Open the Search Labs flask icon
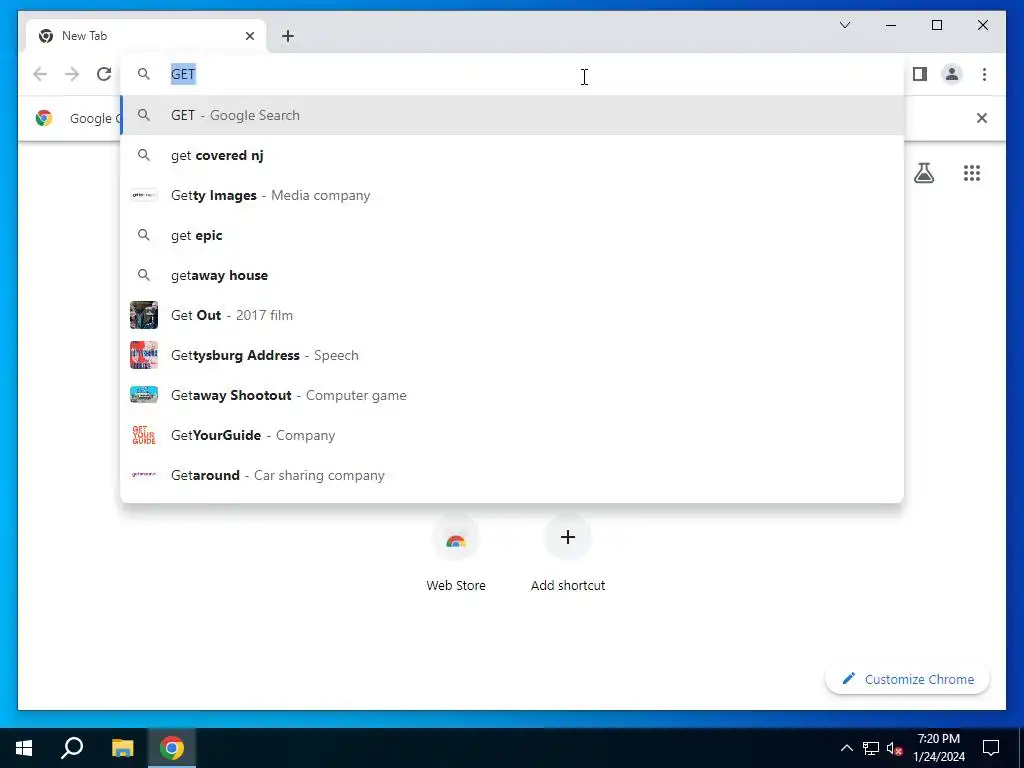The height and width of the screenshot is (768, 1024). point(923,173)
